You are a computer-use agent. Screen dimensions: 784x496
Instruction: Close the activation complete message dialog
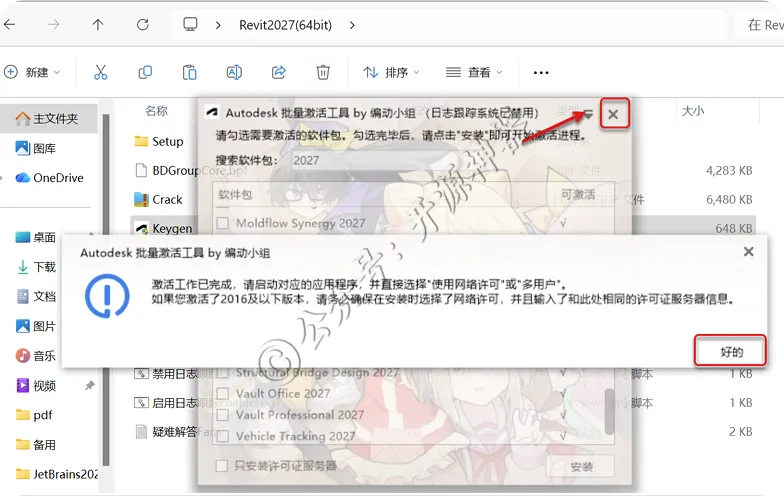pos(748,252)
